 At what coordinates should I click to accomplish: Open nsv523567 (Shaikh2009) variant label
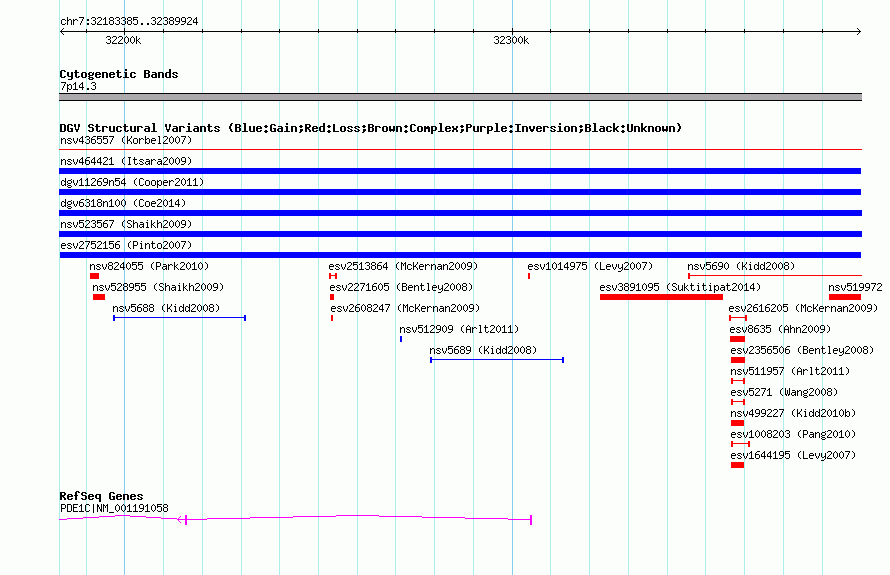coord(126,224)
